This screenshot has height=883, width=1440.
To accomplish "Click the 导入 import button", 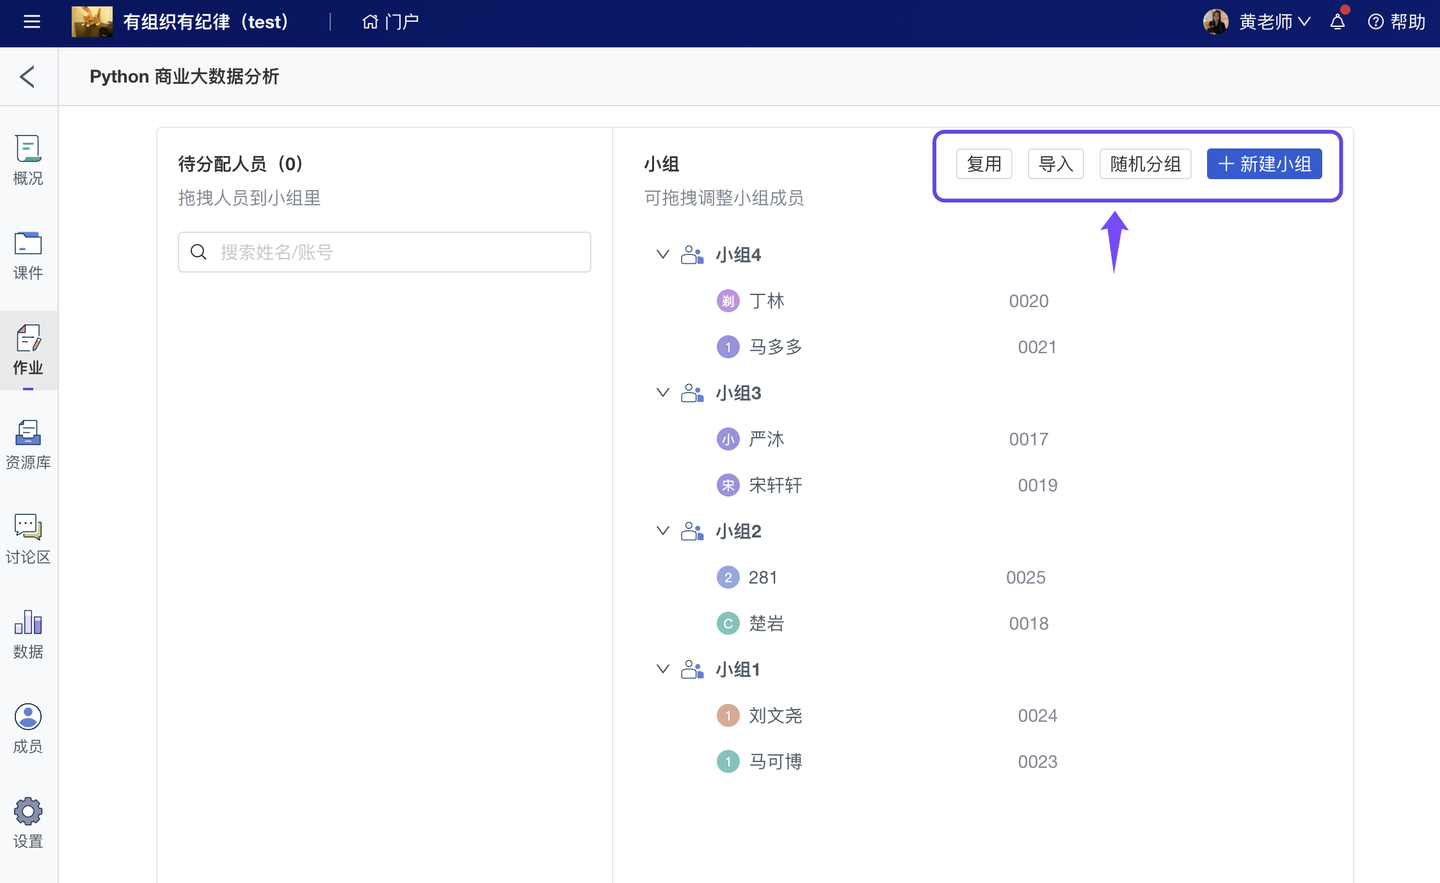I will coord(1056,164).
